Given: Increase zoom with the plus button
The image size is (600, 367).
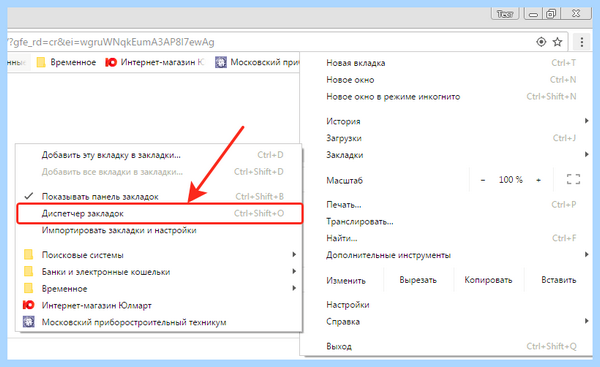Looking at the screenshot, I should click(538, 180).
